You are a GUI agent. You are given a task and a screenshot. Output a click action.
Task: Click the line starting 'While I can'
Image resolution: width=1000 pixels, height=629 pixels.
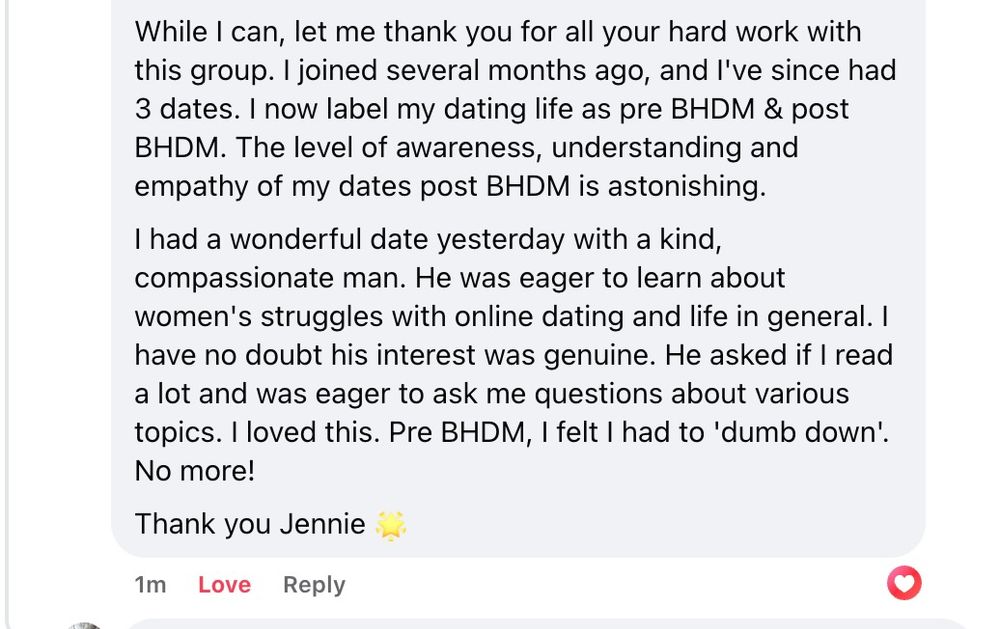497,32
